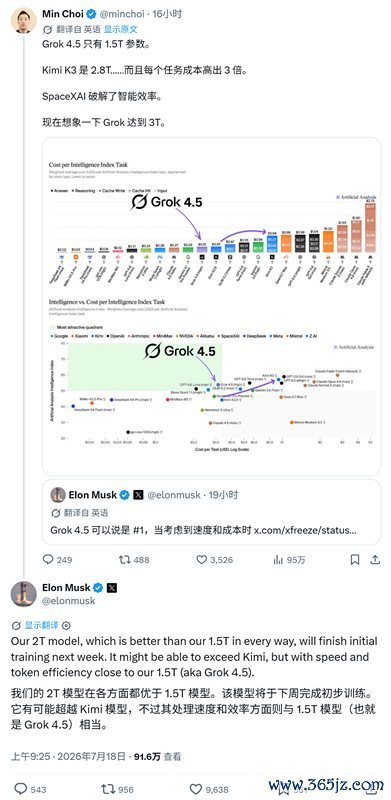Bookmark Min Choi's tweet
The width and height of the screenshot is (391, 800).
pyautogui.click(x=355, y=560)
